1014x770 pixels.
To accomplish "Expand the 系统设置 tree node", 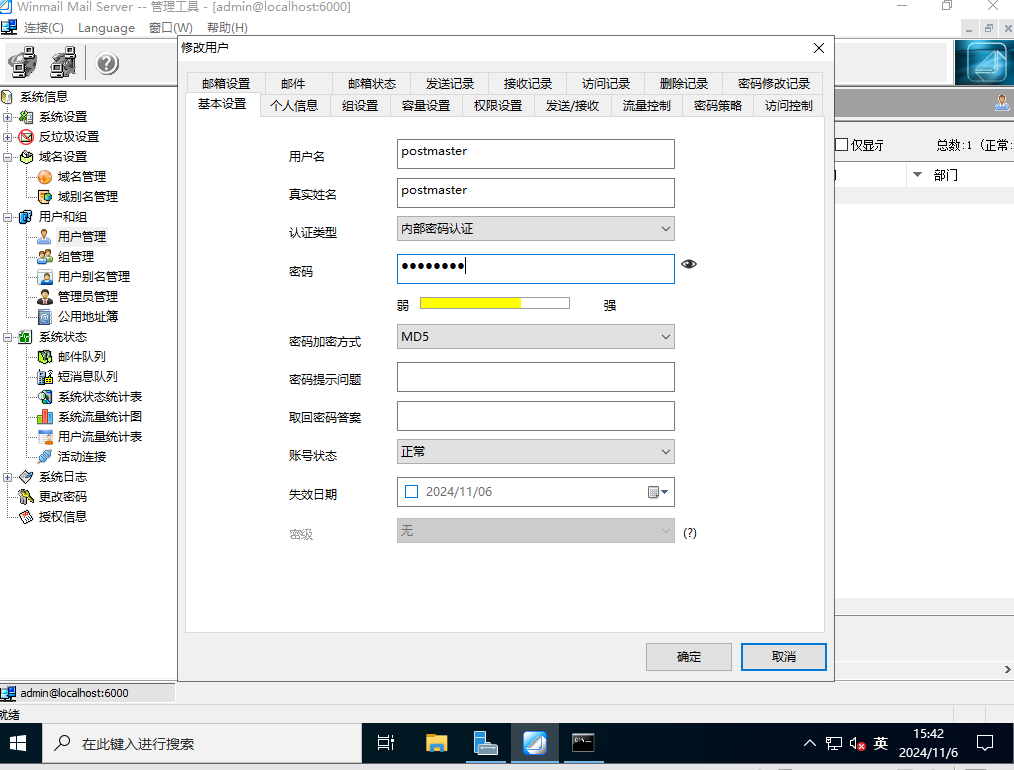I will pyautogui.click(x=8, y=117).
